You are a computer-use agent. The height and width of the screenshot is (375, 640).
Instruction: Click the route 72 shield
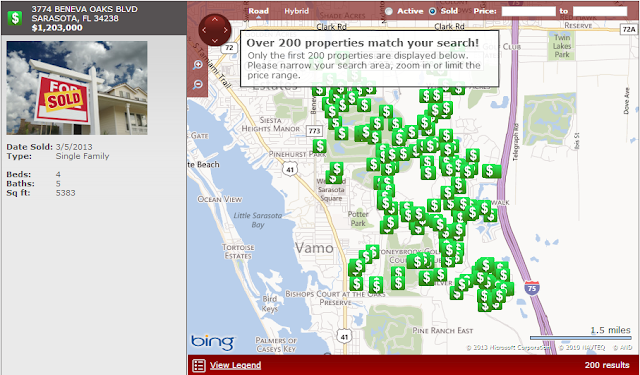(x=229, y=48)
